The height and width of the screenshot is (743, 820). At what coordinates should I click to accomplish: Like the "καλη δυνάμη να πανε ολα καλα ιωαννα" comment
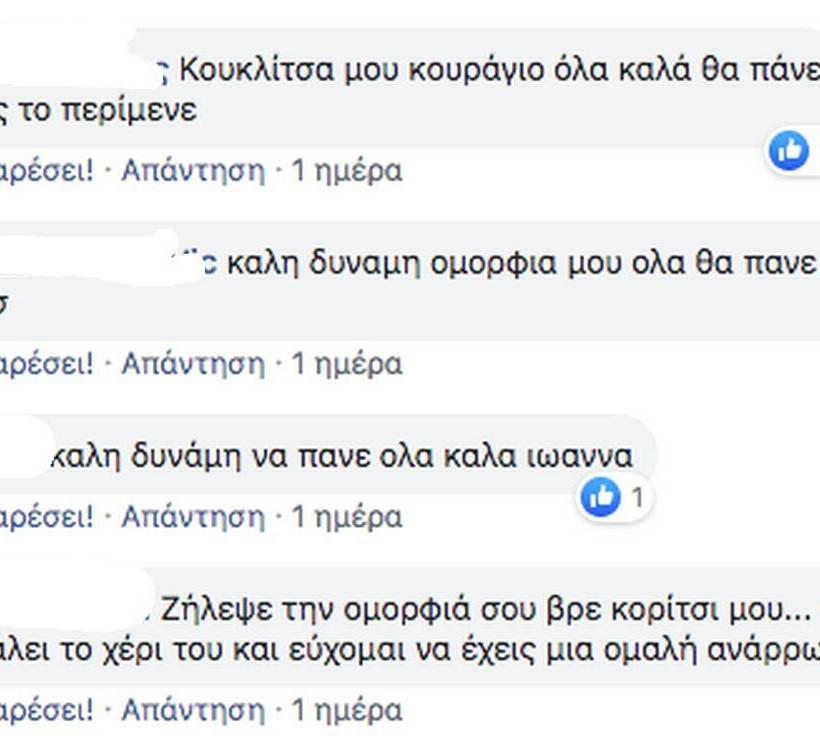pyautogui.click(x=46, y=517)
